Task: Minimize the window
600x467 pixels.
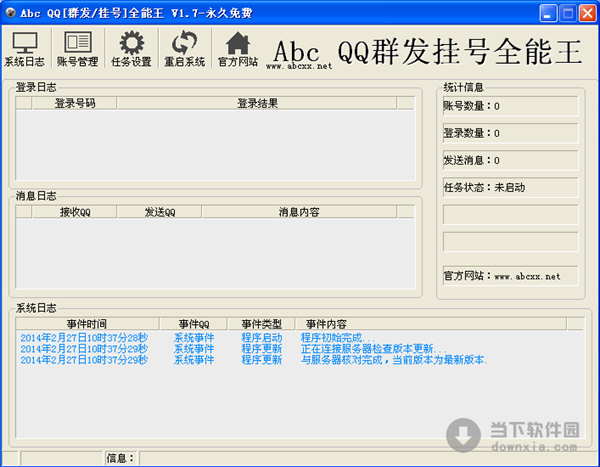Action: (x=548, y=13)
